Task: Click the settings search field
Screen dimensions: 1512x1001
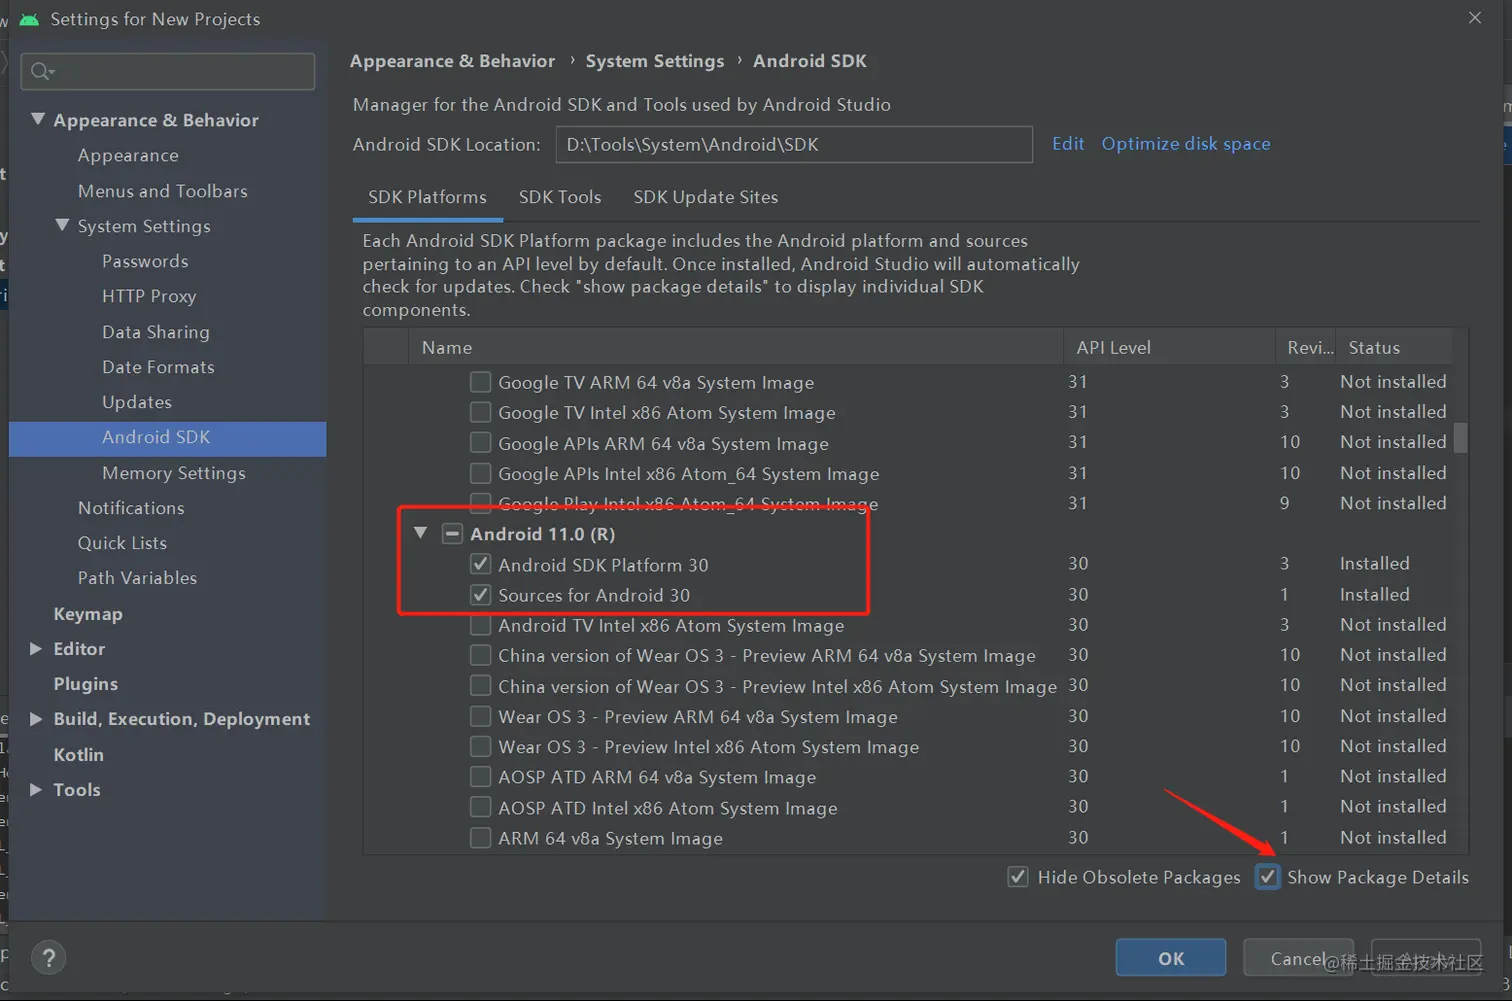Action: pos(168,71)
